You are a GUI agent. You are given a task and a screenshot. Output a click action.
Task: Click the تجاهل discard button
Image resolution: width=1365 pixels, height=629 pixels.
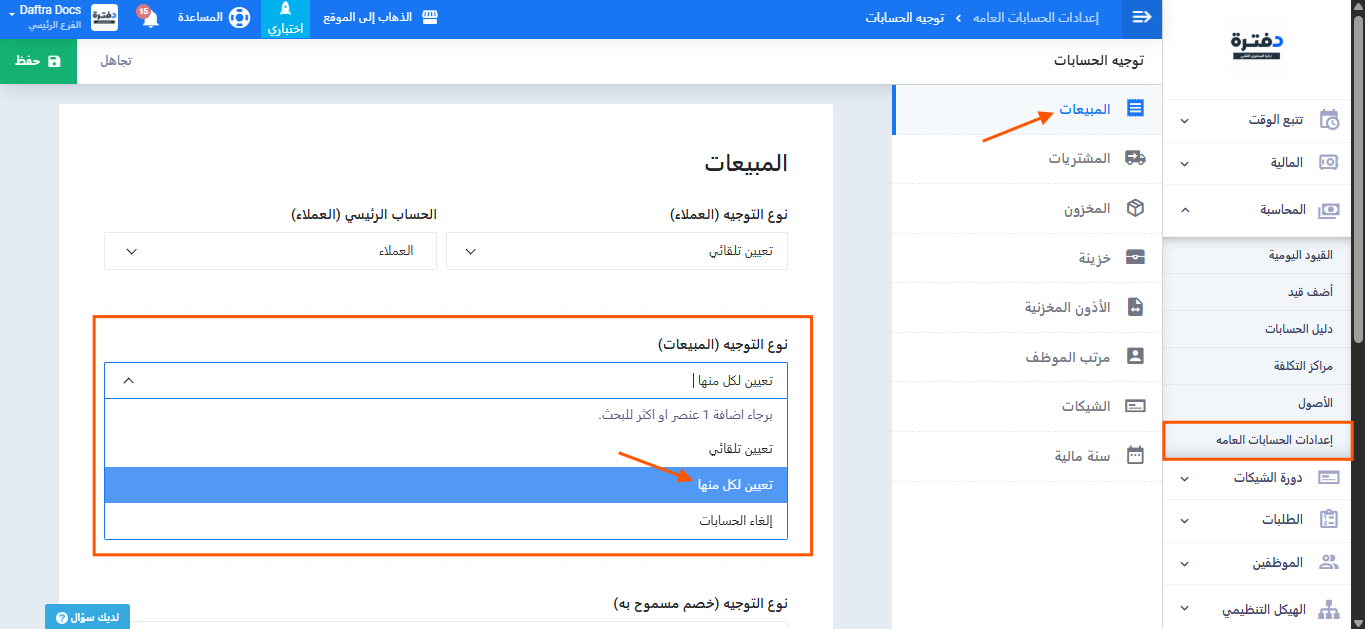(116, 61)
